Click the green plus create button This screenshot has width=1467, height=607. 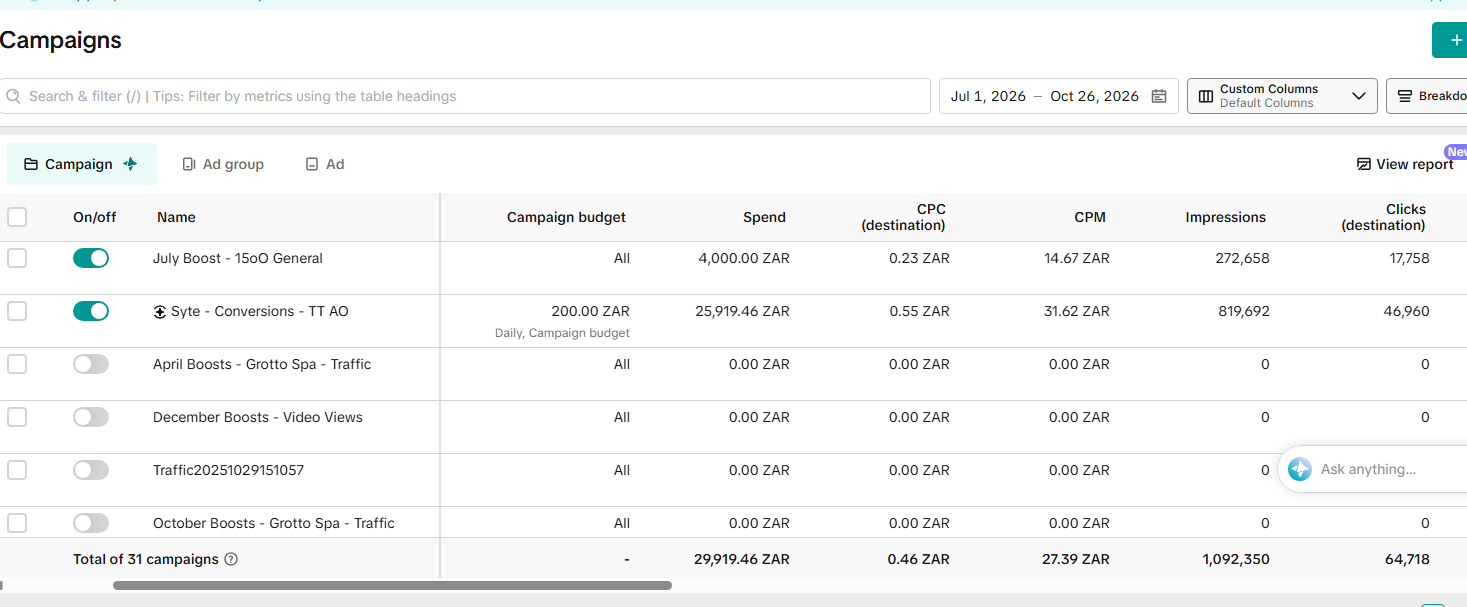1450,40
